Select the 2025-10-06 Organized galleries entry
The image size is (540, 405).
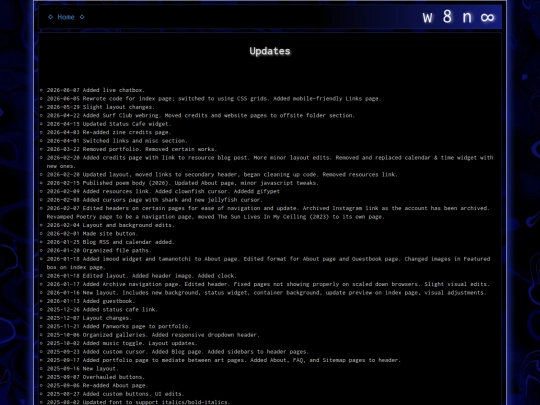[x=153, y=335]
